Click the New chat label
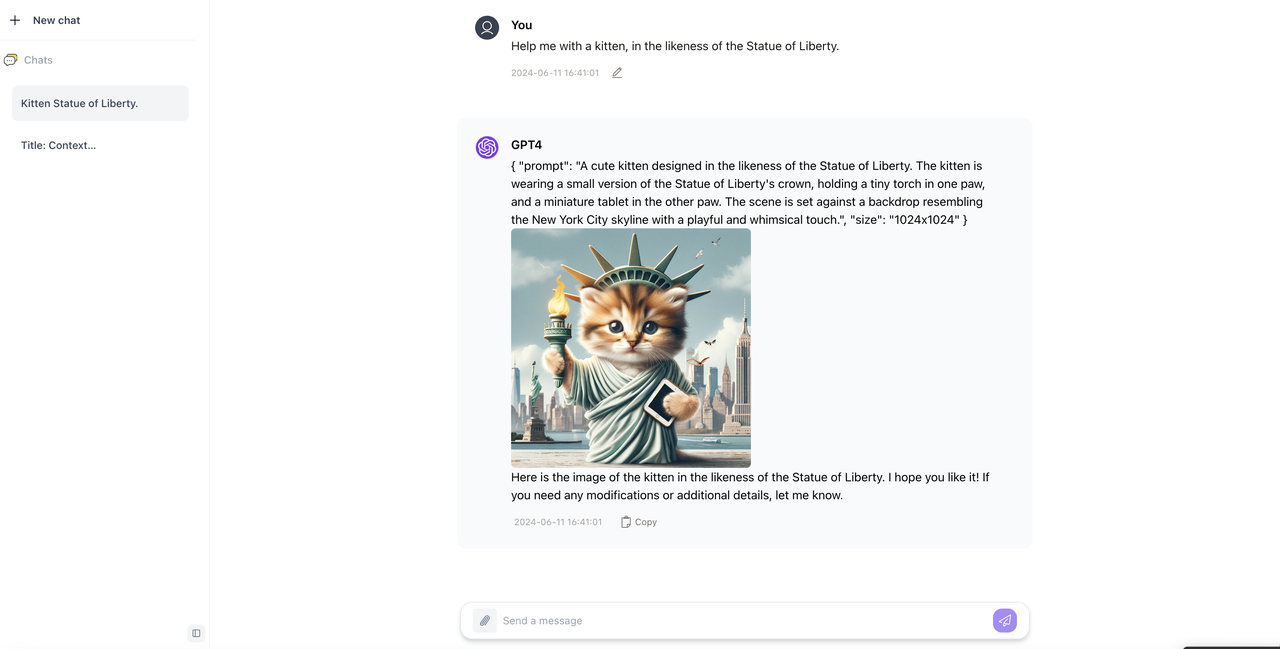 (56, 20)
